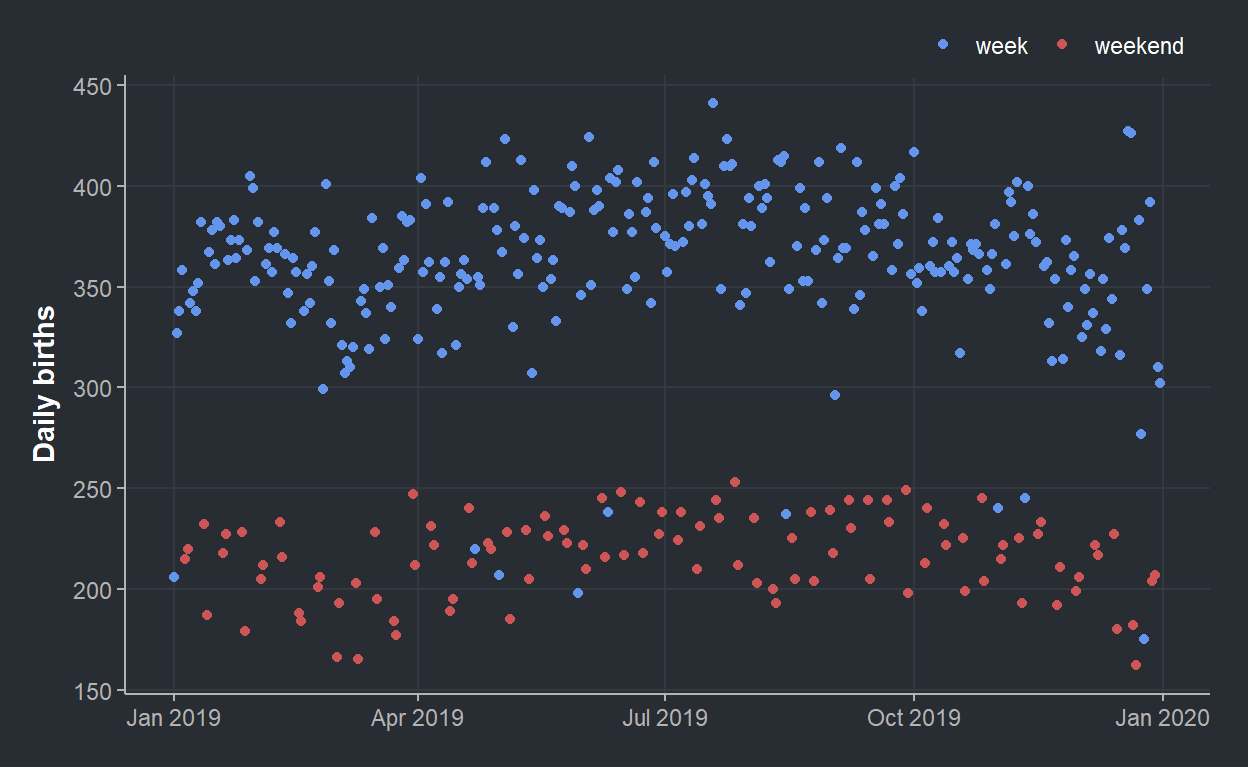Click the 150 y-axis label
Viewport: 1248px width, 768px height.
click(x=95, y=691)
